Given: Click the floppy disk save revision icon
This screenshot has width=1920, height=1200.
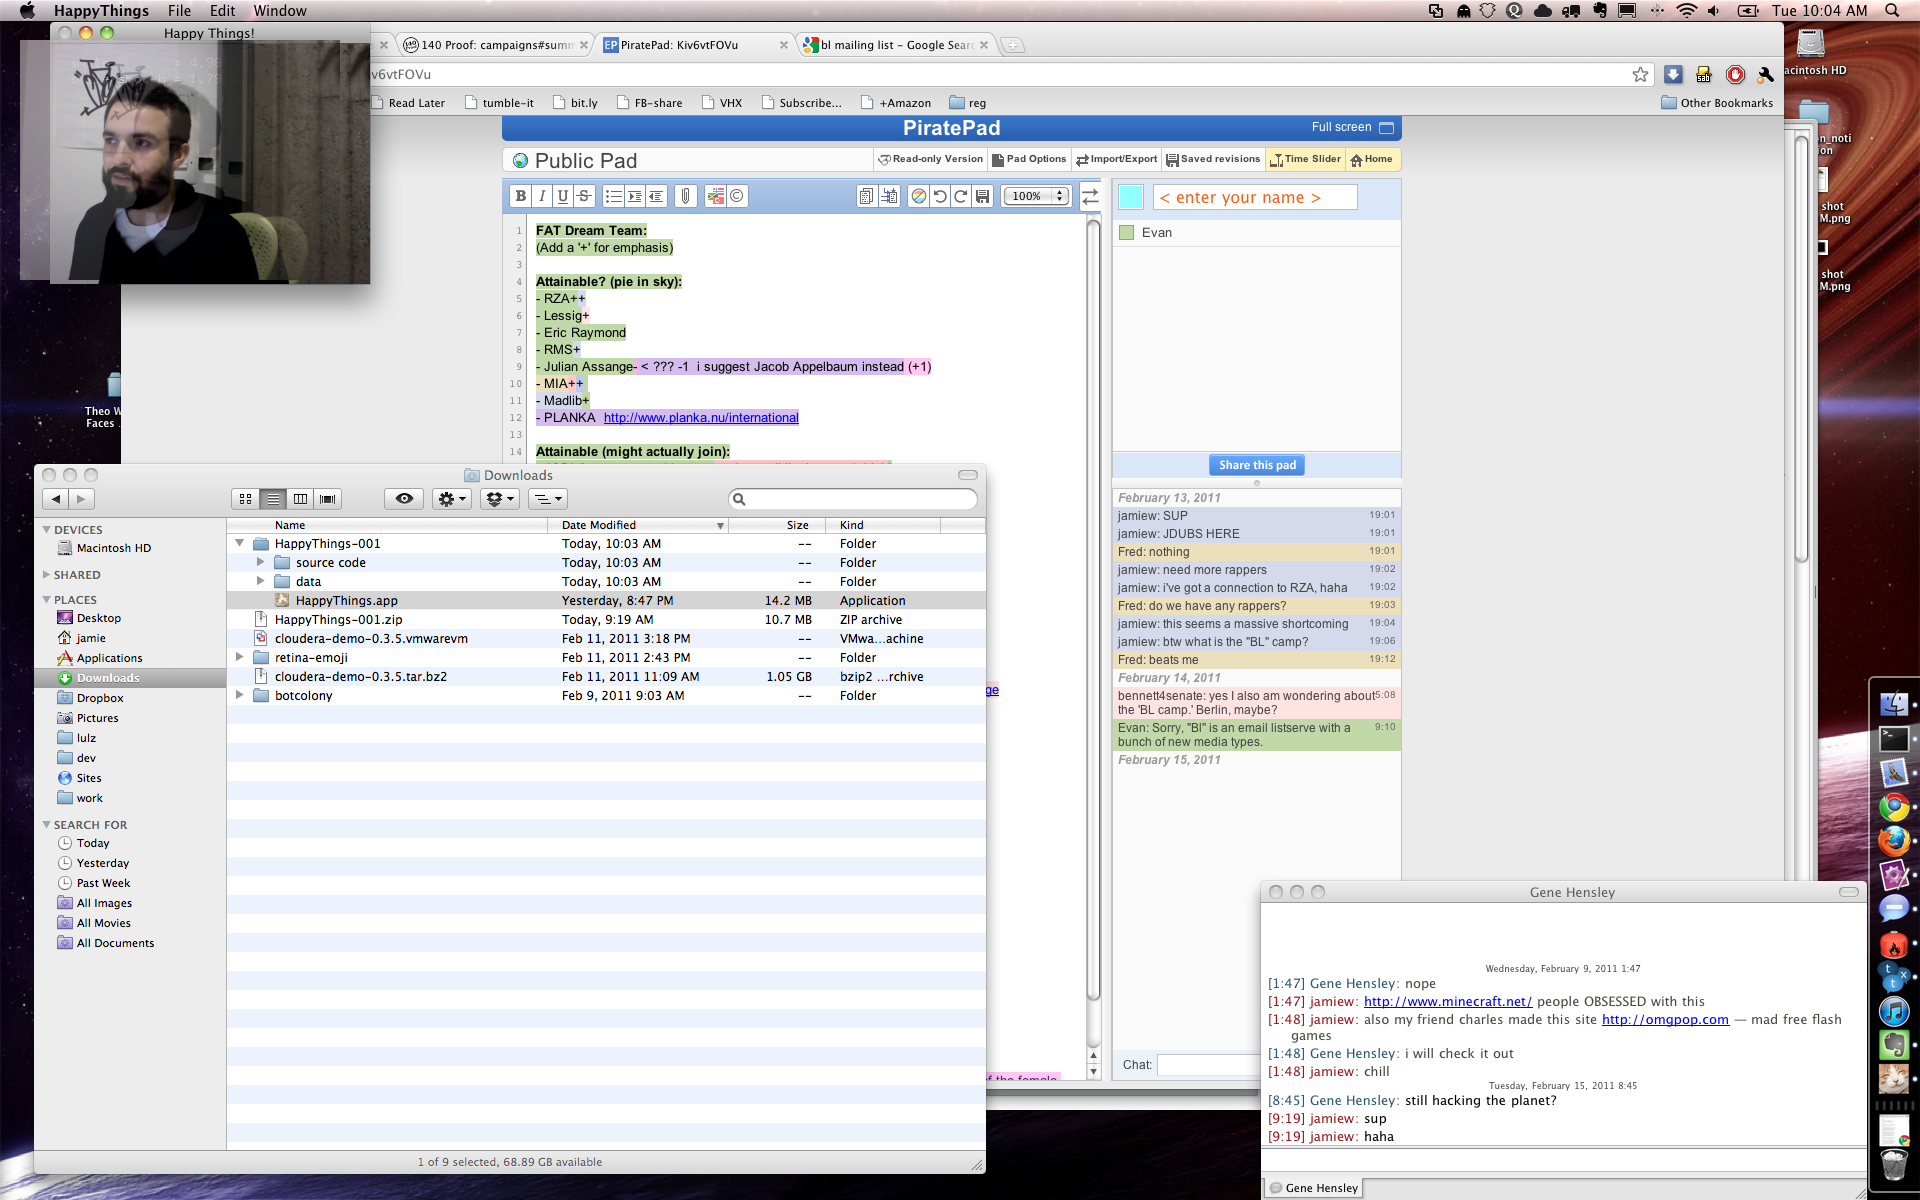Looking at the screenshot, I should [983, 196].
